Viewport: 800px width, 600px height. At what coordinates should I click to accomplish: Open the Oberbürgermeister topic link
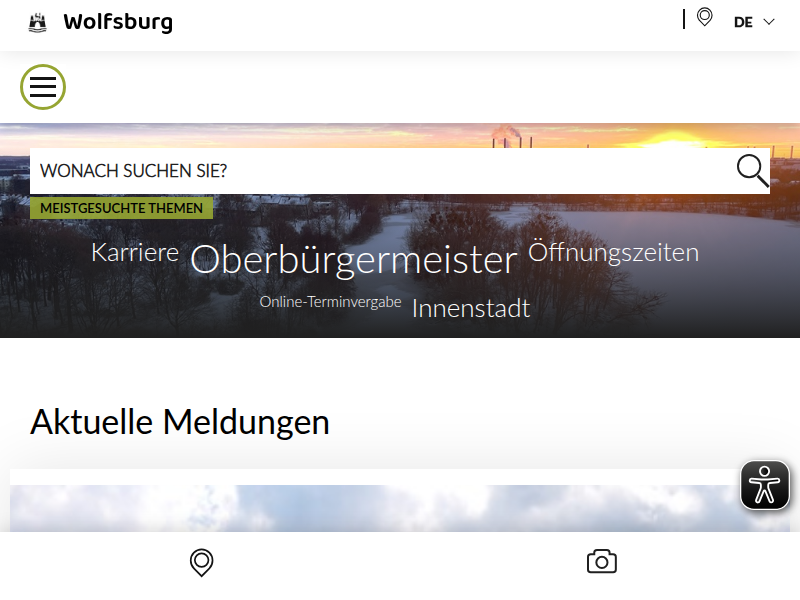(354, 260)
